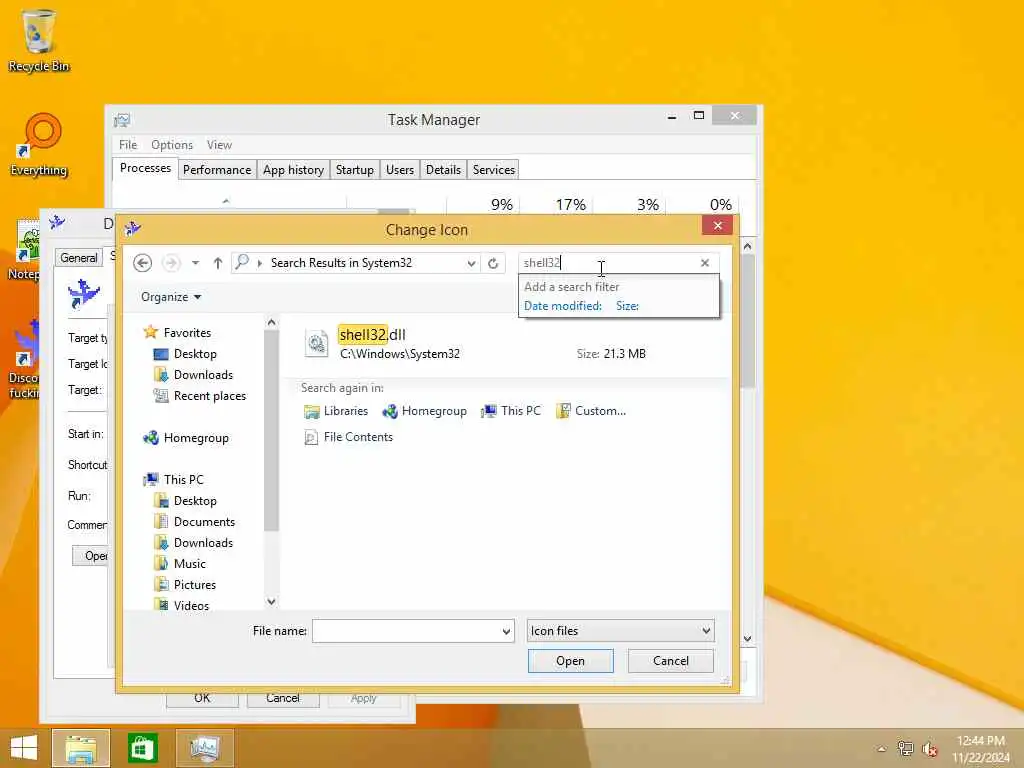Click the Forward arrow in Change Icon dialog
This screenshot has width=1024, height=768.
point(171,263)
